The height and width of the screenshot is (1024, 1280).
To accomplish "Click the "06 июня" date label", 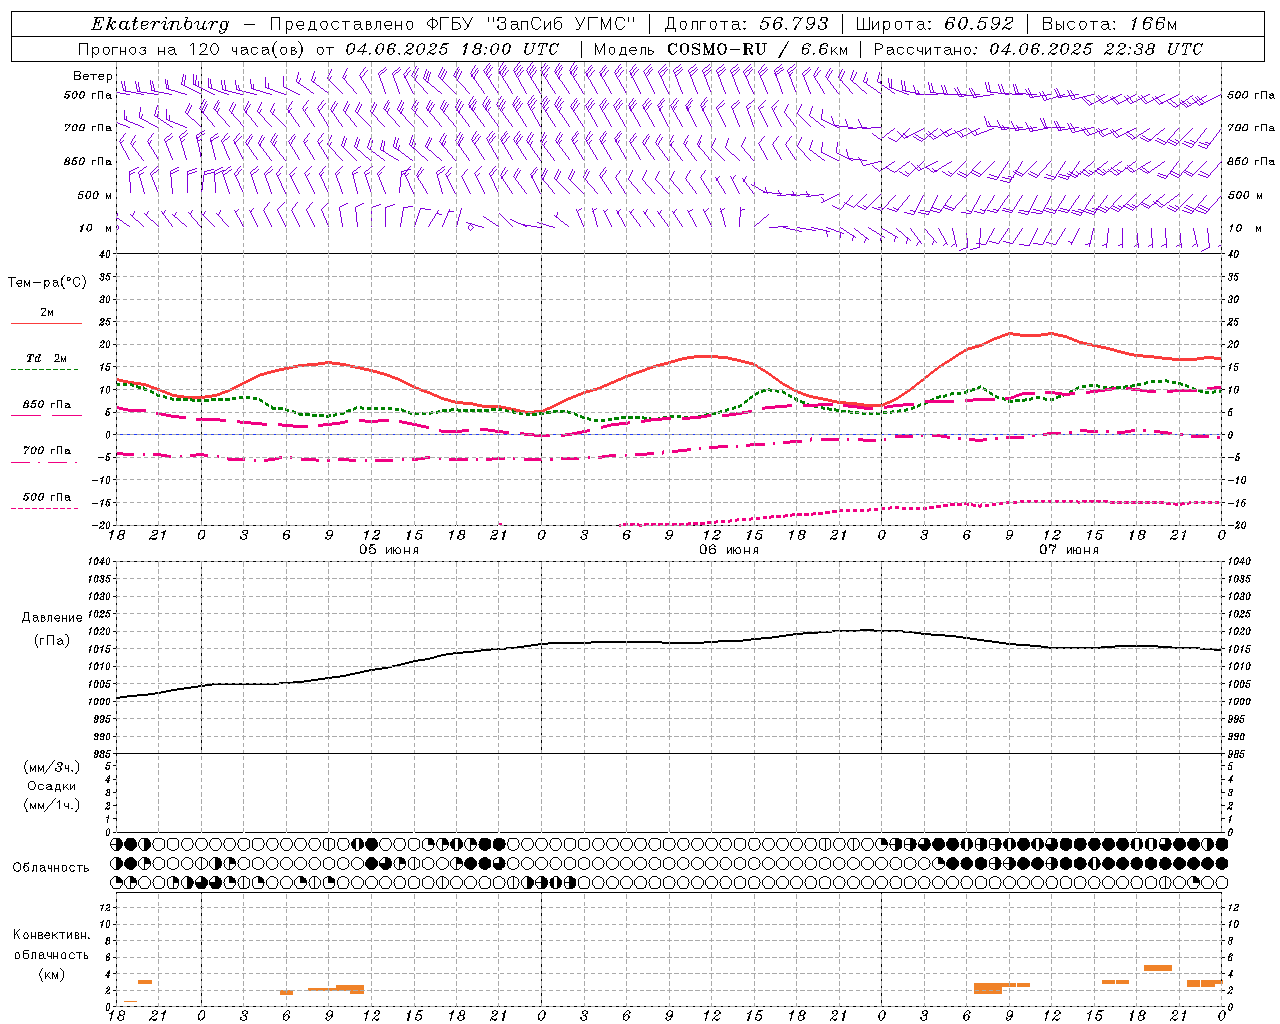I will tap(728, 550).
